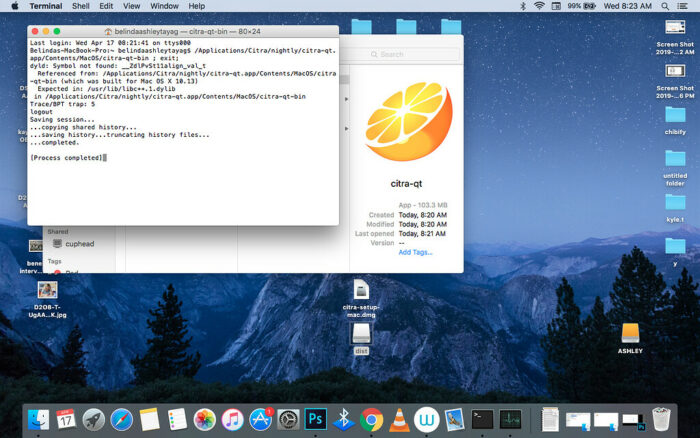Open VLC cone icon in Dock
The image size is (700, 438).
(x=399, y=420)
